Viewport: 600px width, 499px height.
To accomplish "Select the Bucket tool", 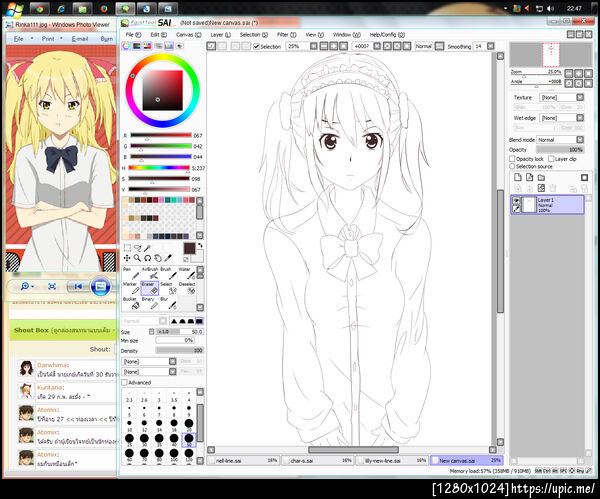I will pos(131,303).
